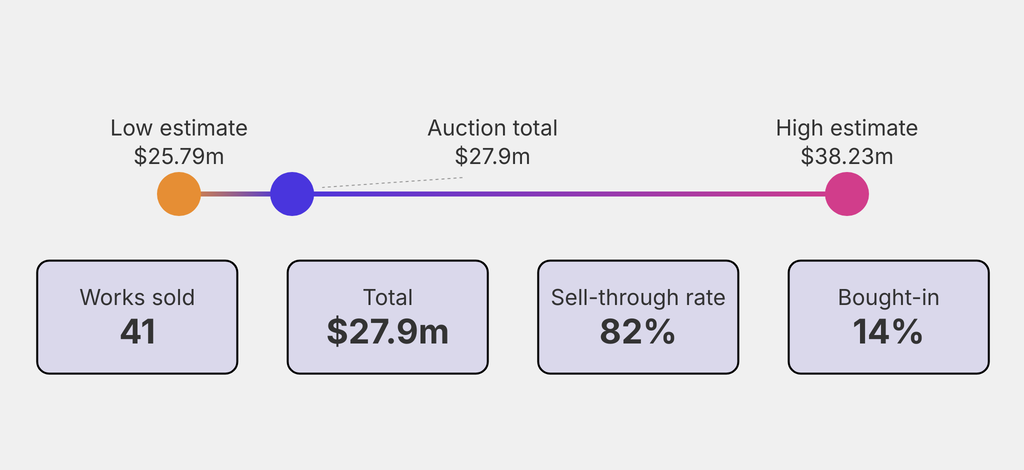The image size is (1024, 470).
Task: Click the pink High estimate dot
Action: click(847, 194)
